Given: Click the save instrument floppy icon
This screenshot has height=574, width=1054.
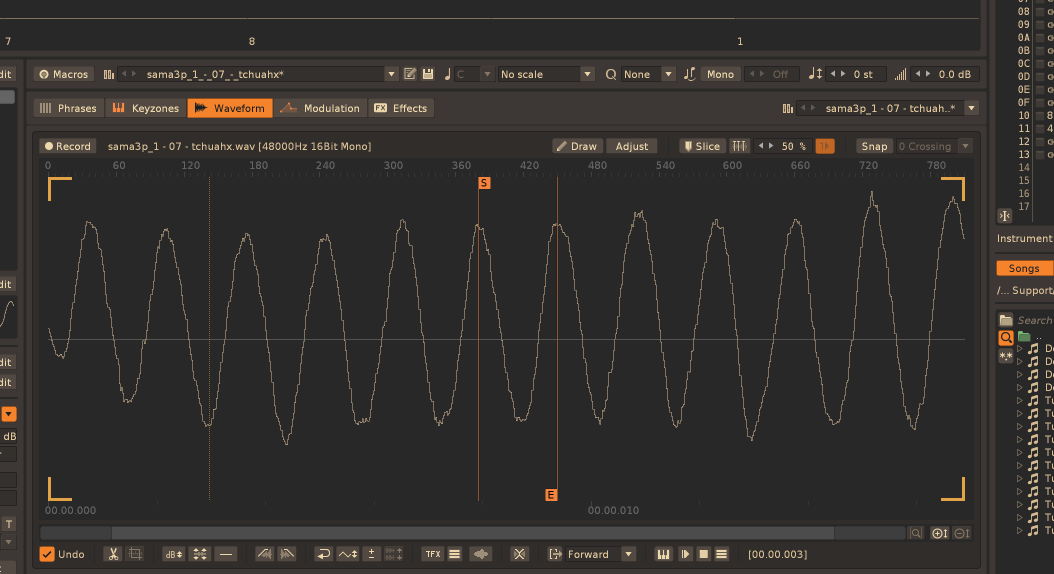Looking at the screenshot, I should point(428,74).
